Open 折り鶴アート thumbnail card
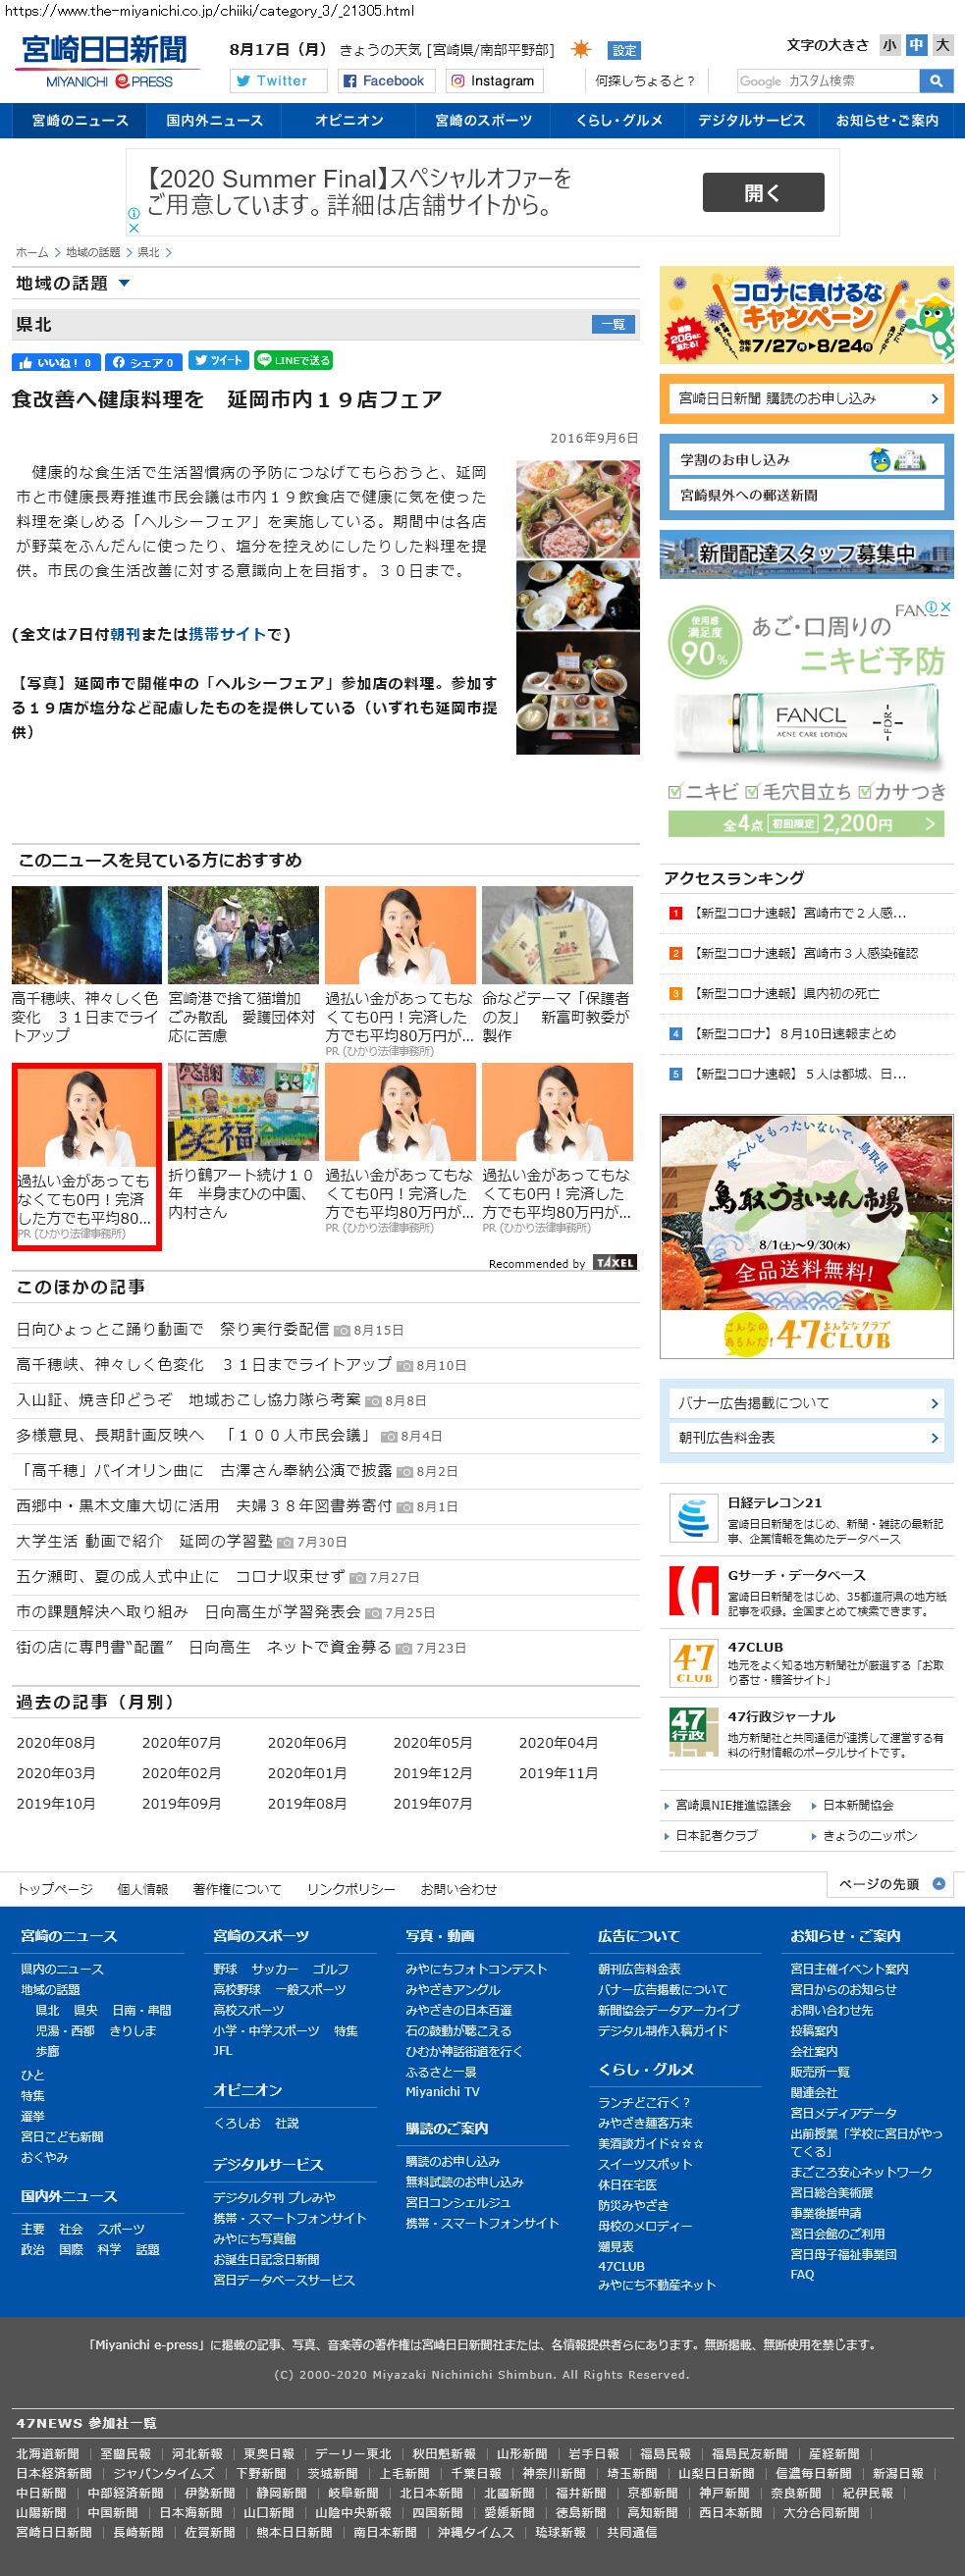Image resolution: width=965 pixels, height=2576 pixels. pos(243,1141)
